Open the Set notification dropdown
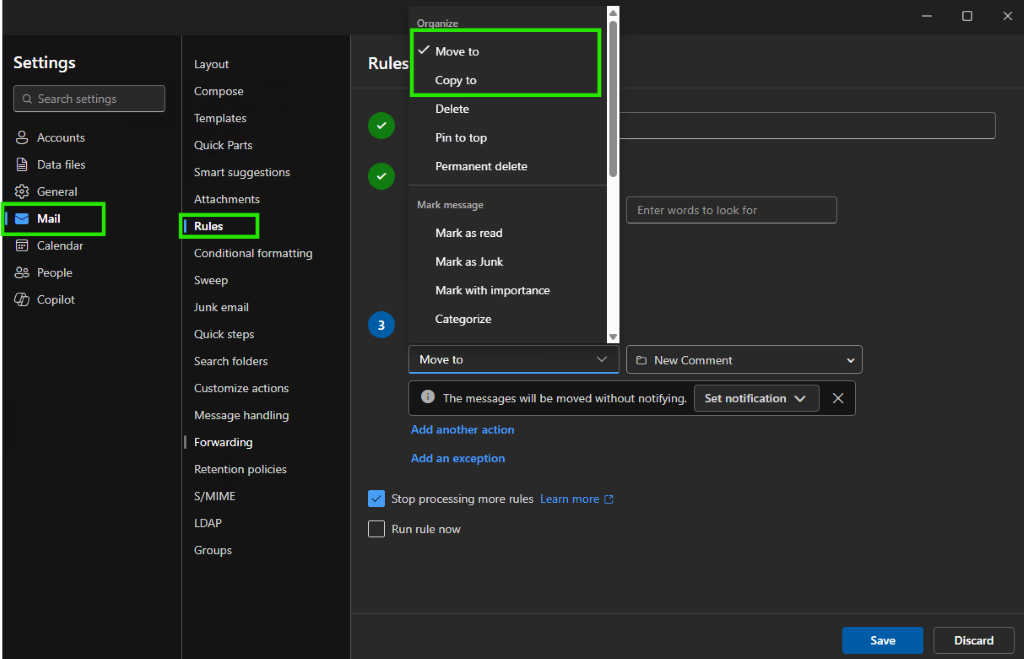This screenshot has width=1024, height=659. point(756,398)
